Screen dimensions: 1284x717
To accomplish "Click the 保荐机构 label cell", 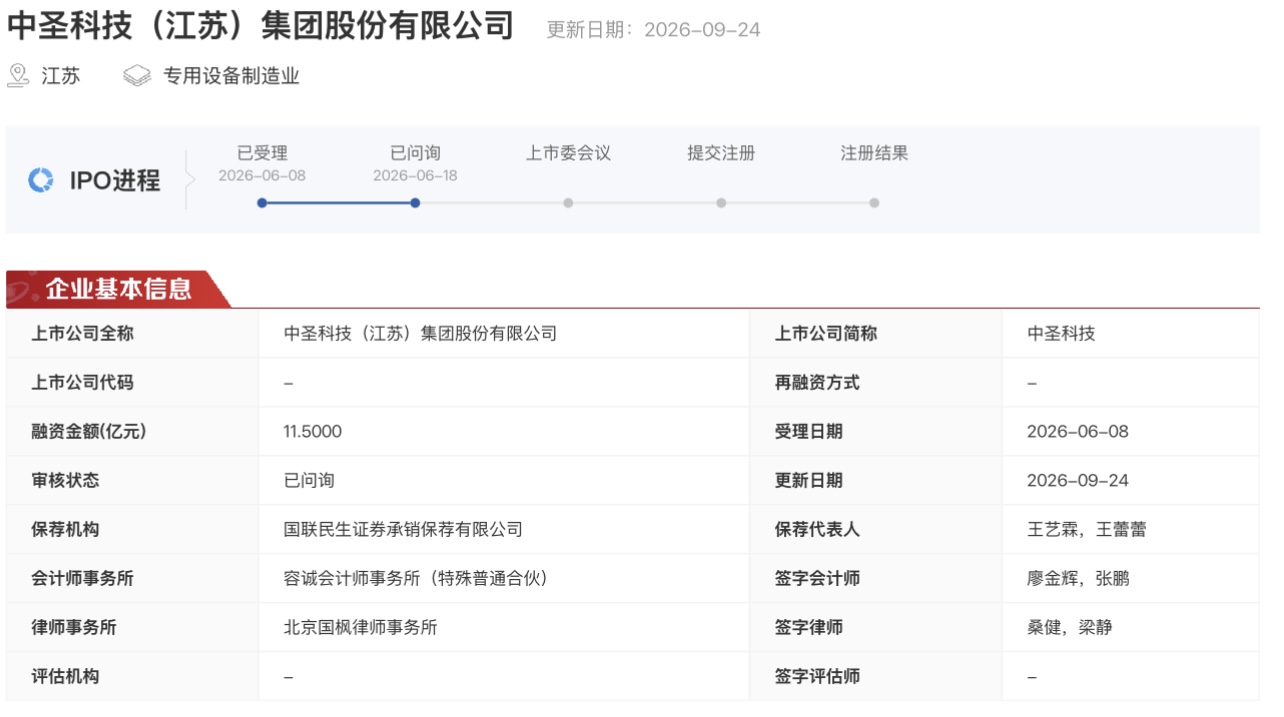I will tap(132, 530).
